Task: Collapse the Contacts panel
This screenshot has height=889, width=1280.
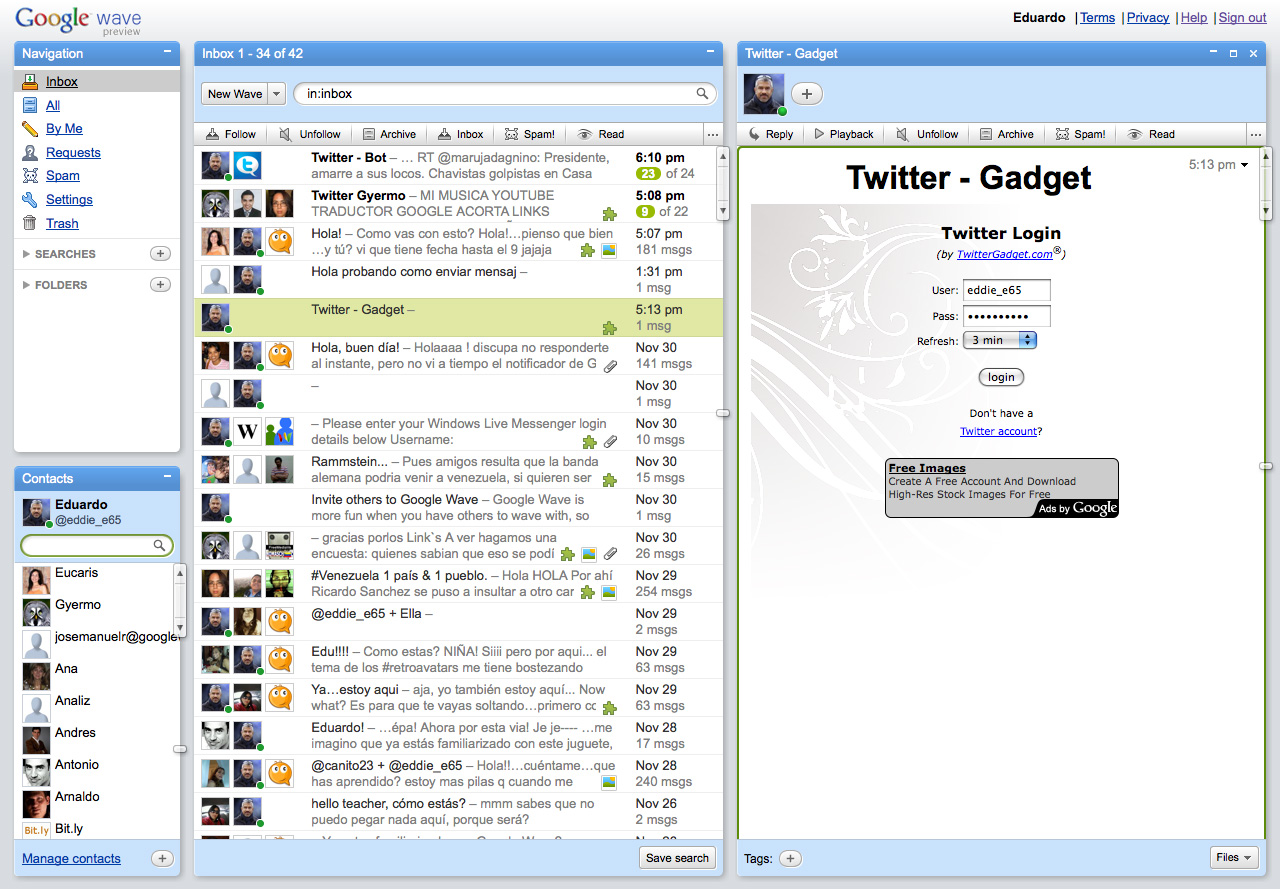Action: [x=167, y=478]
